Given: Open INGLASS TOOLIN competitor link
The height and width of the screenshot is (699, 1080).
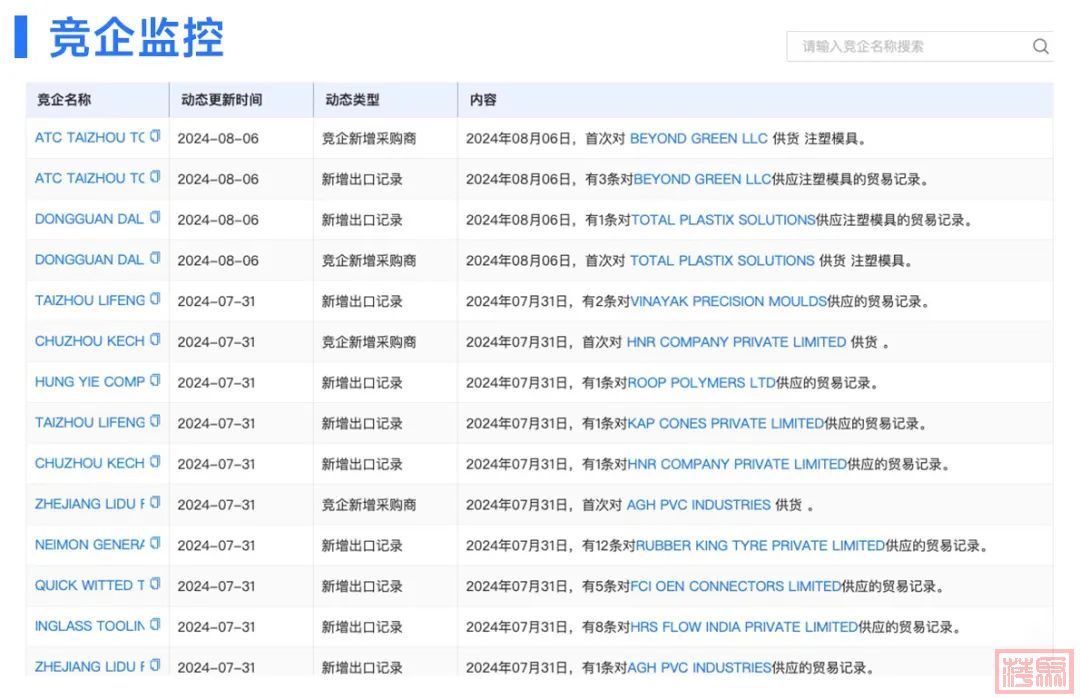Looking at the screenshot, I should (90, 626).
